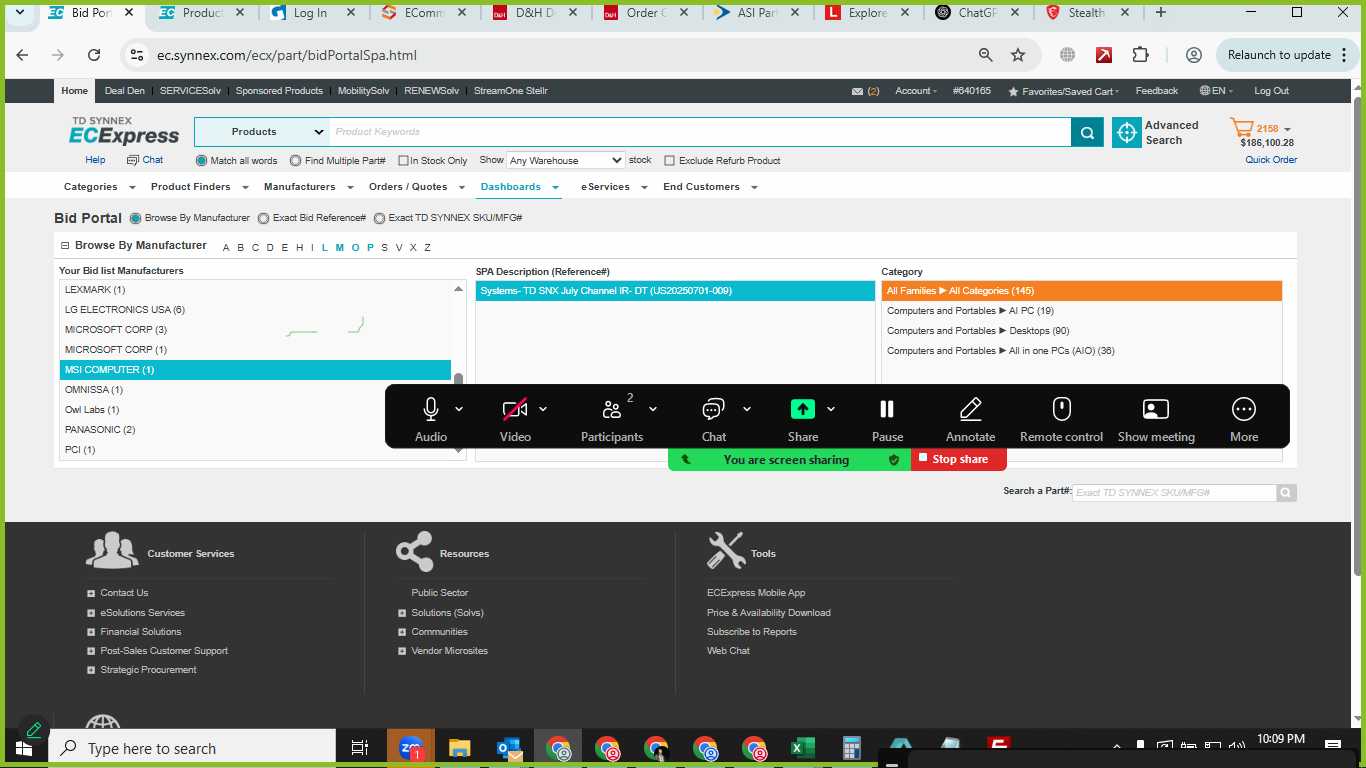This screenshot has height=768, width=1366.
Task: Select PANASONIC (2) manufacturer row
Action: click(255, 430)
